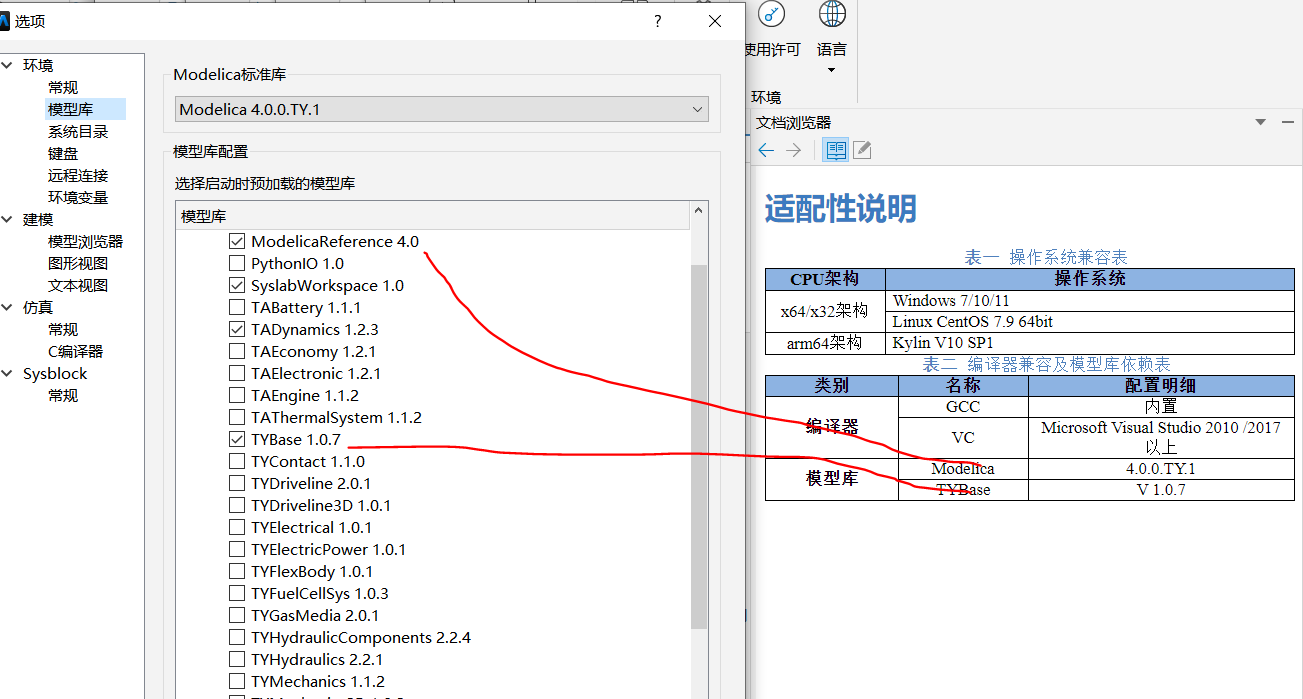Viewport: 1303px width, 699px height.
Task: Tick the TYFuelCellSys 1.0.3 checkbox
Action: click(237, 593)
